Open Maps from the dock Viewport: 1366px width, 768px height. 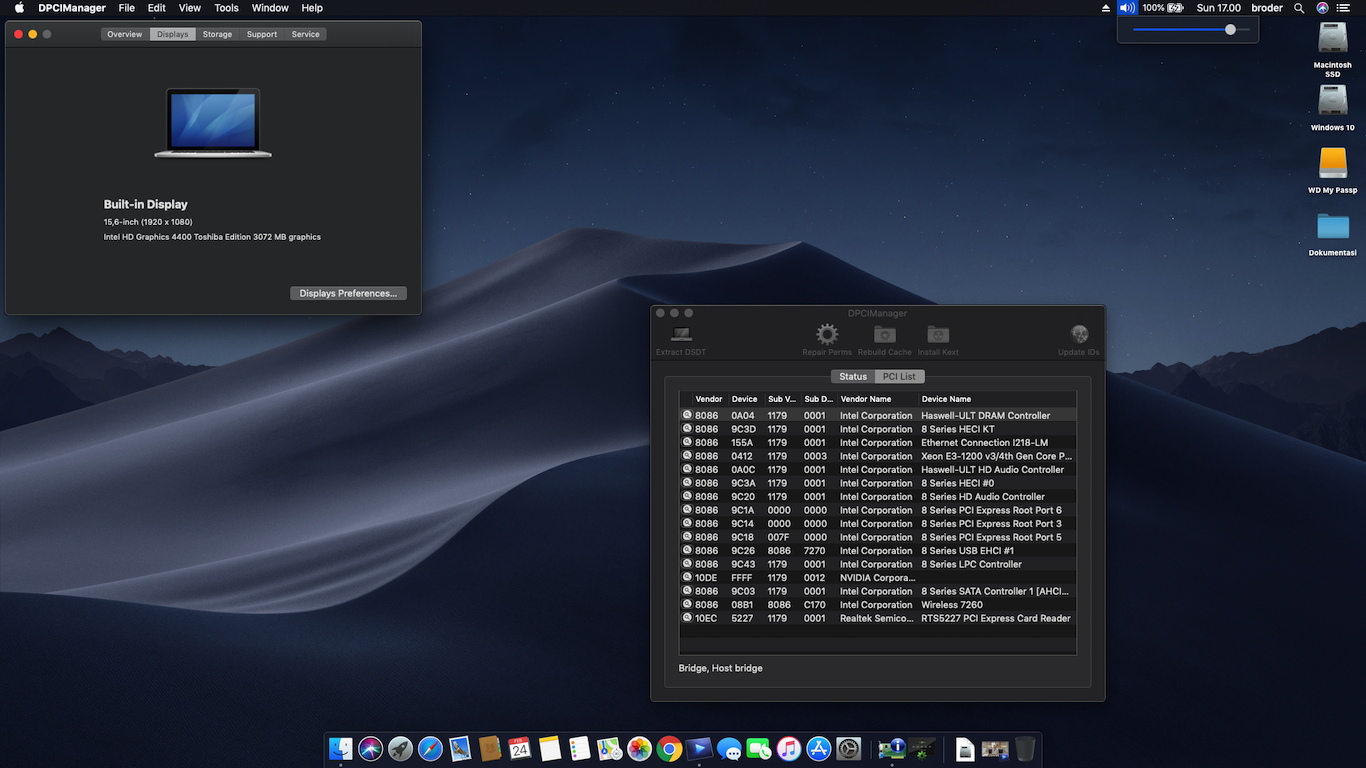click(x=610, y=748)
